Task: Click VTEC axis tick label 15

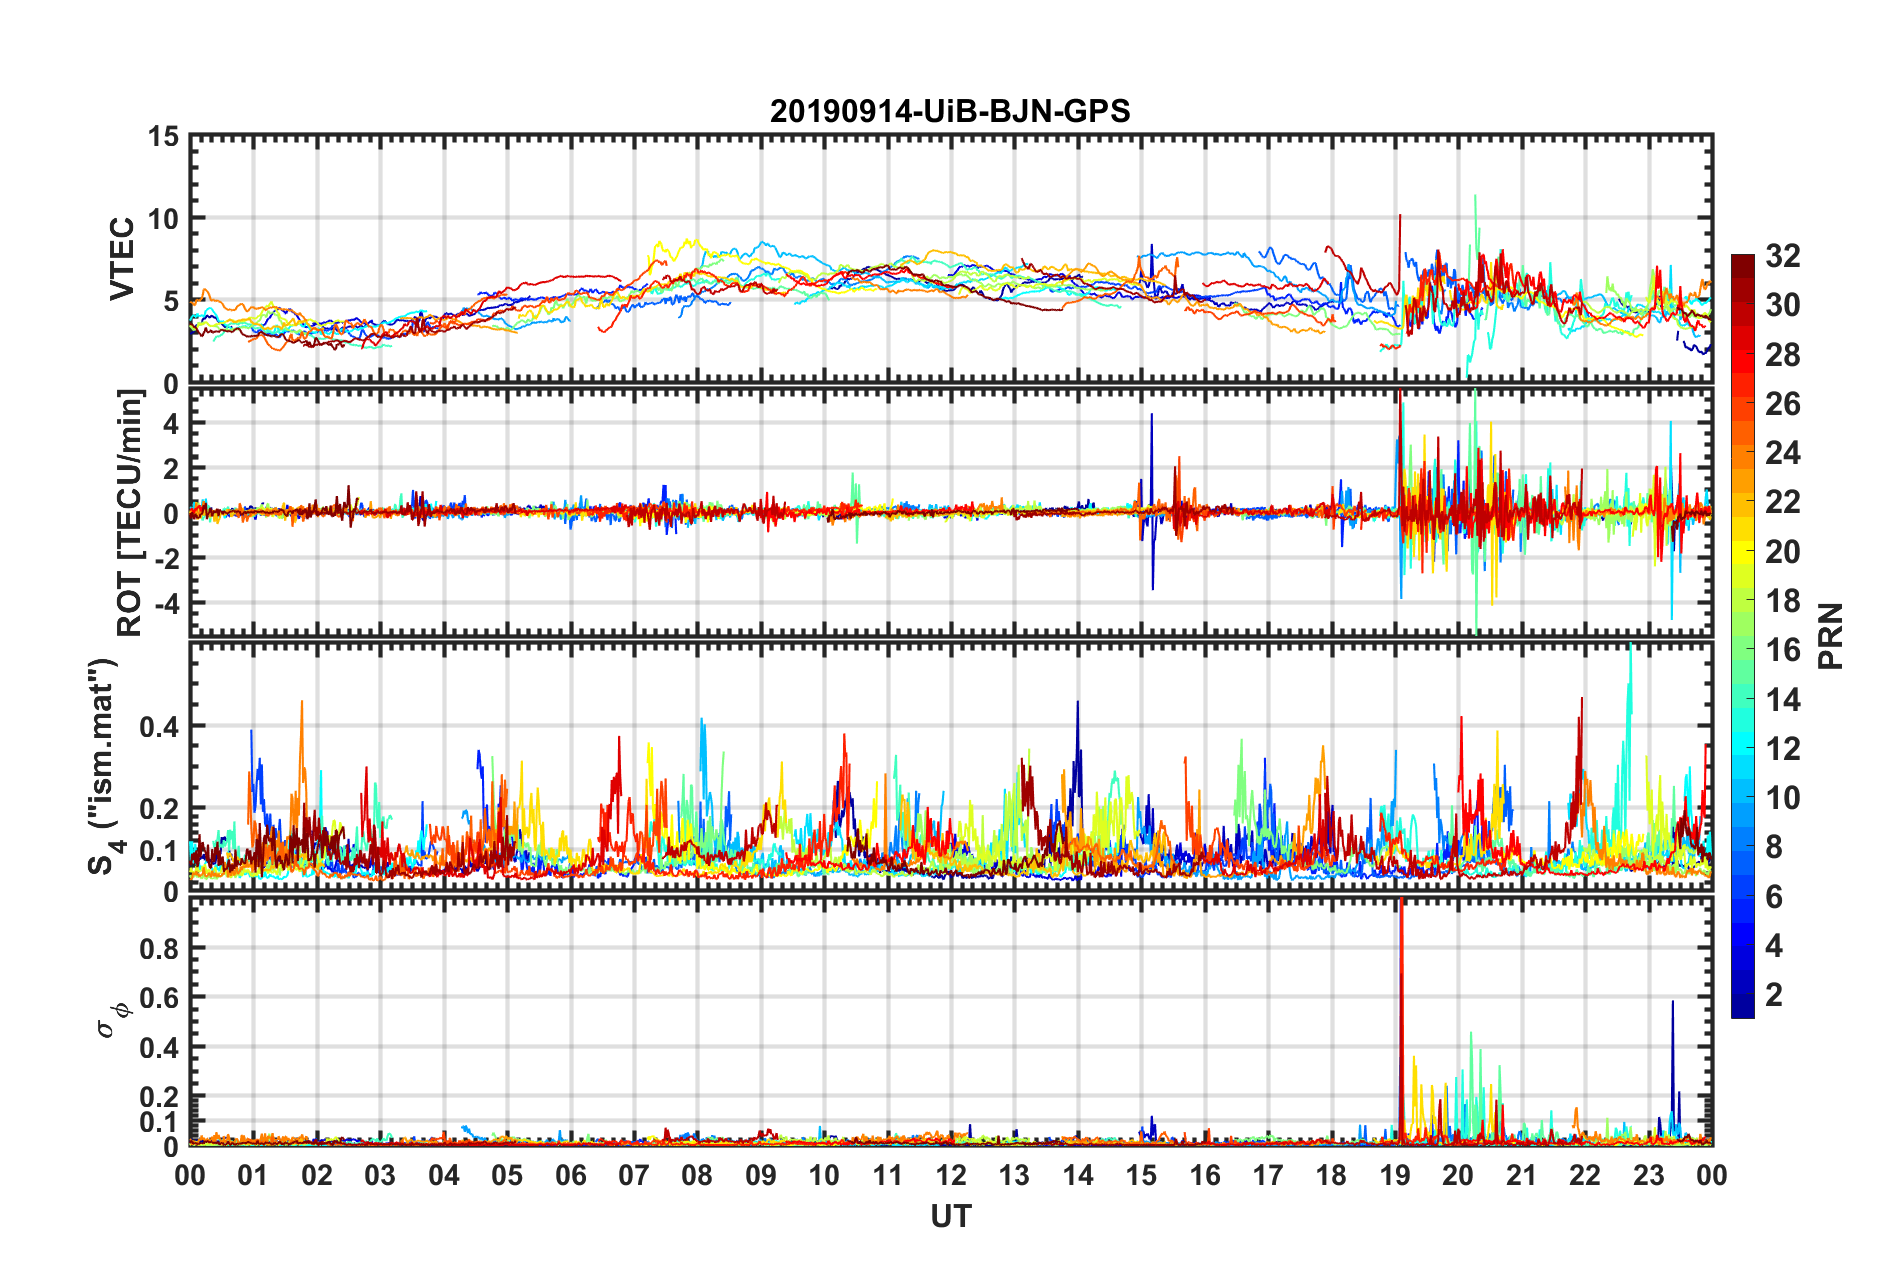Action: 163,136
